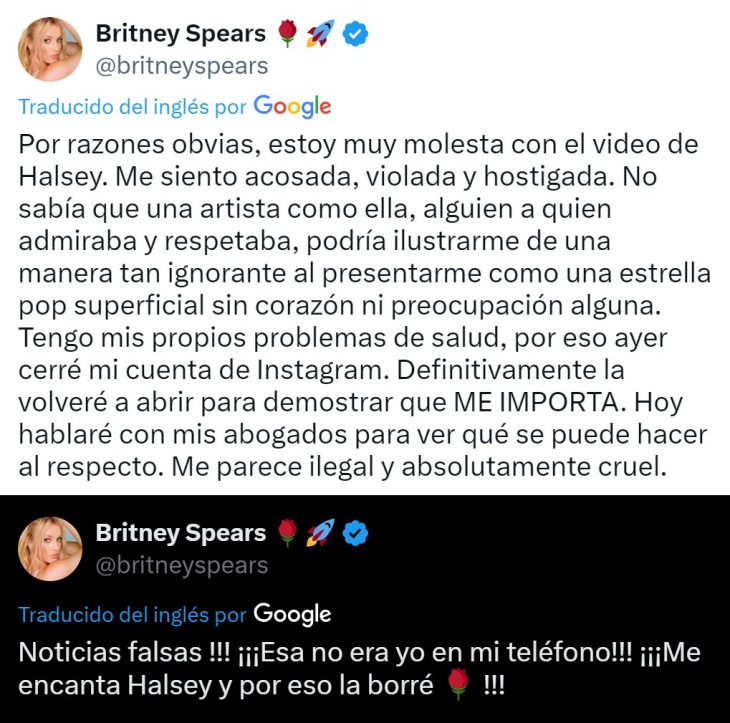Viewport: 730px width, 723px height.
Task: Click the rose emoji after 'la borré'
Action: (x=459, y=685)
